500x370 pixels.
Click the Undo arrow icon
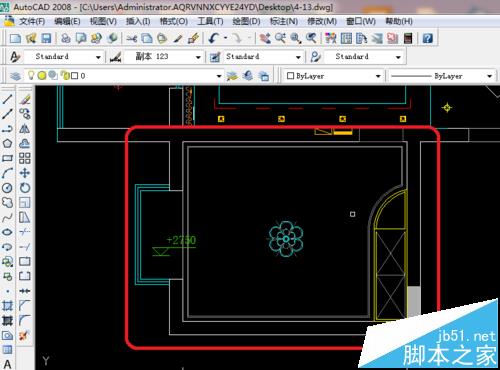[214, 38]
